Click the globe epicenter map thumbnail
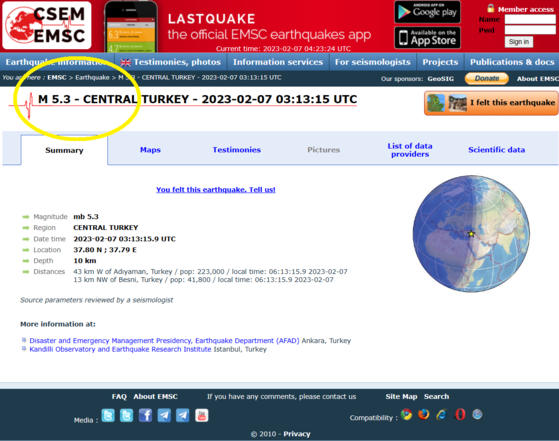Viewport: 559px width, 441px height. 471,234
